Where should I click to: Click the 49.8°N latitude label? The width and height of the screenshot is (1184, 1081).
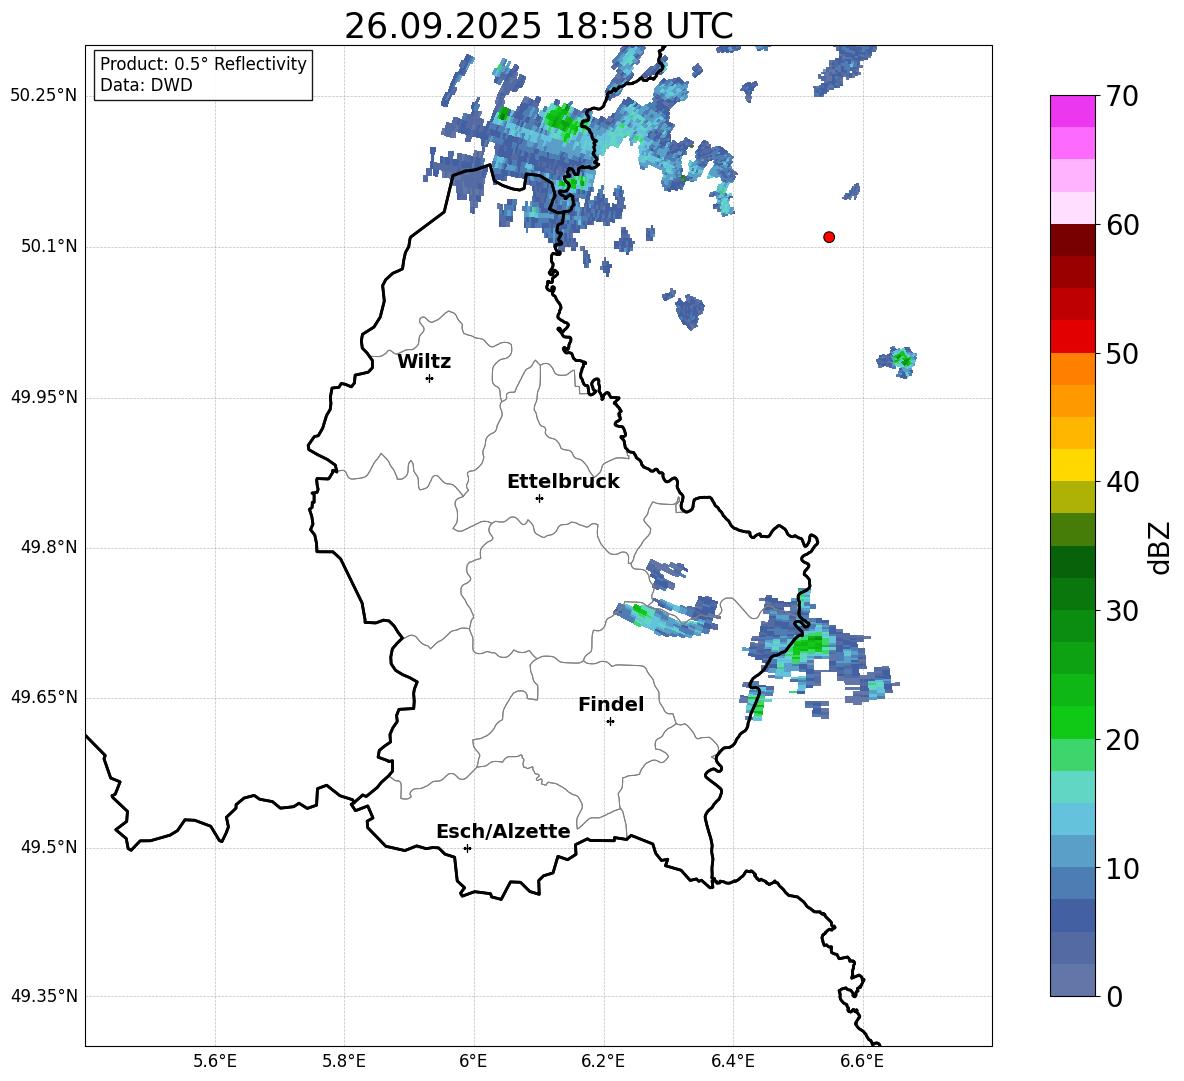coord(48,547)
